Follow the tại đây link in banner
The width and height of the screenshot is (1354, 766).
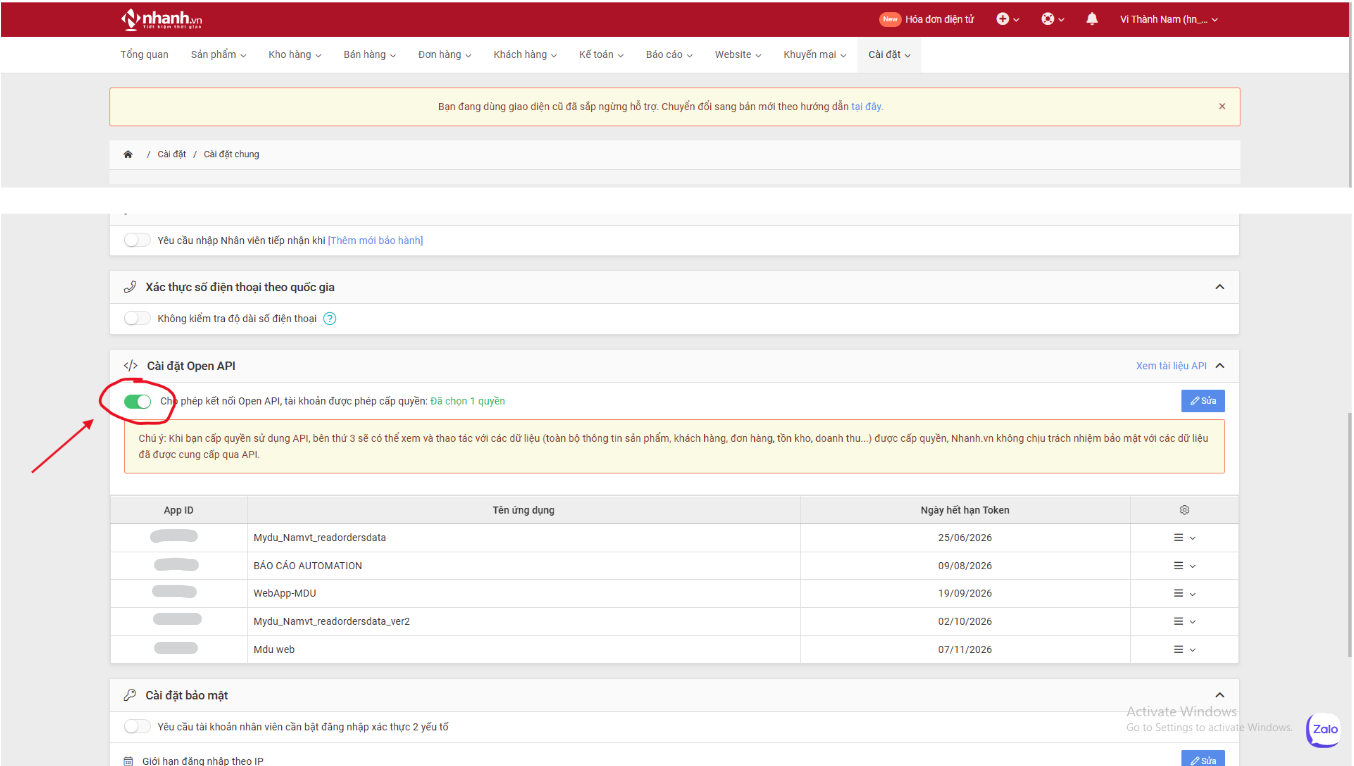(867, 106)
